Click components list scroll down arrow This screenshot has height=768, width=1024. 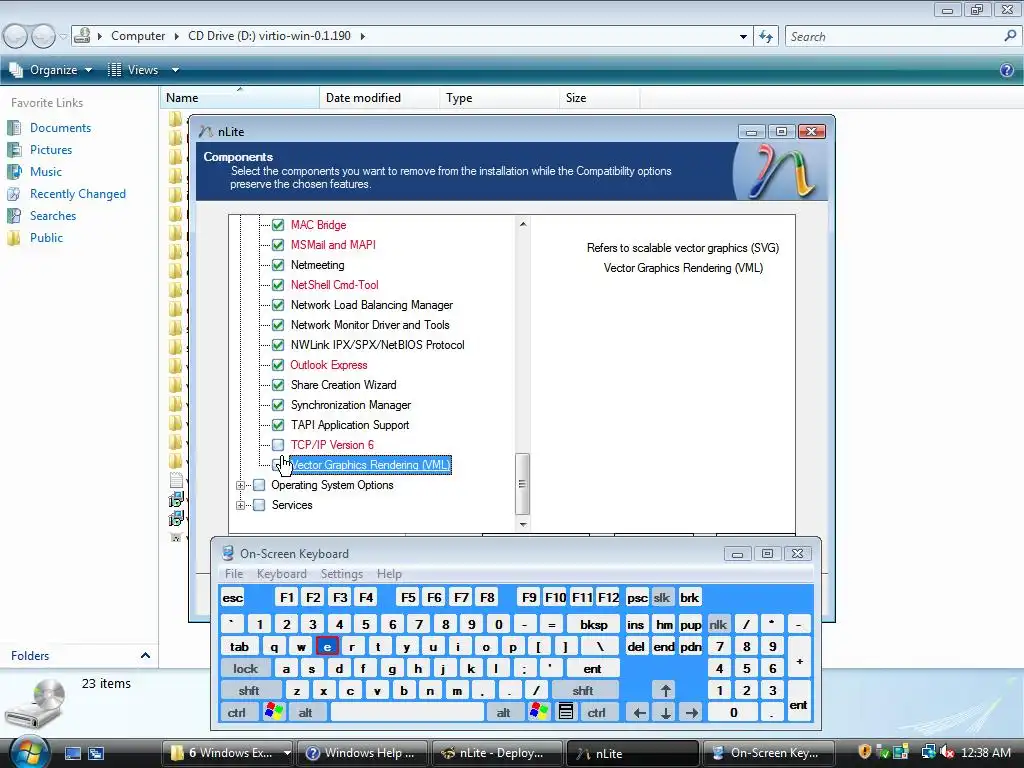pos(522,524)
